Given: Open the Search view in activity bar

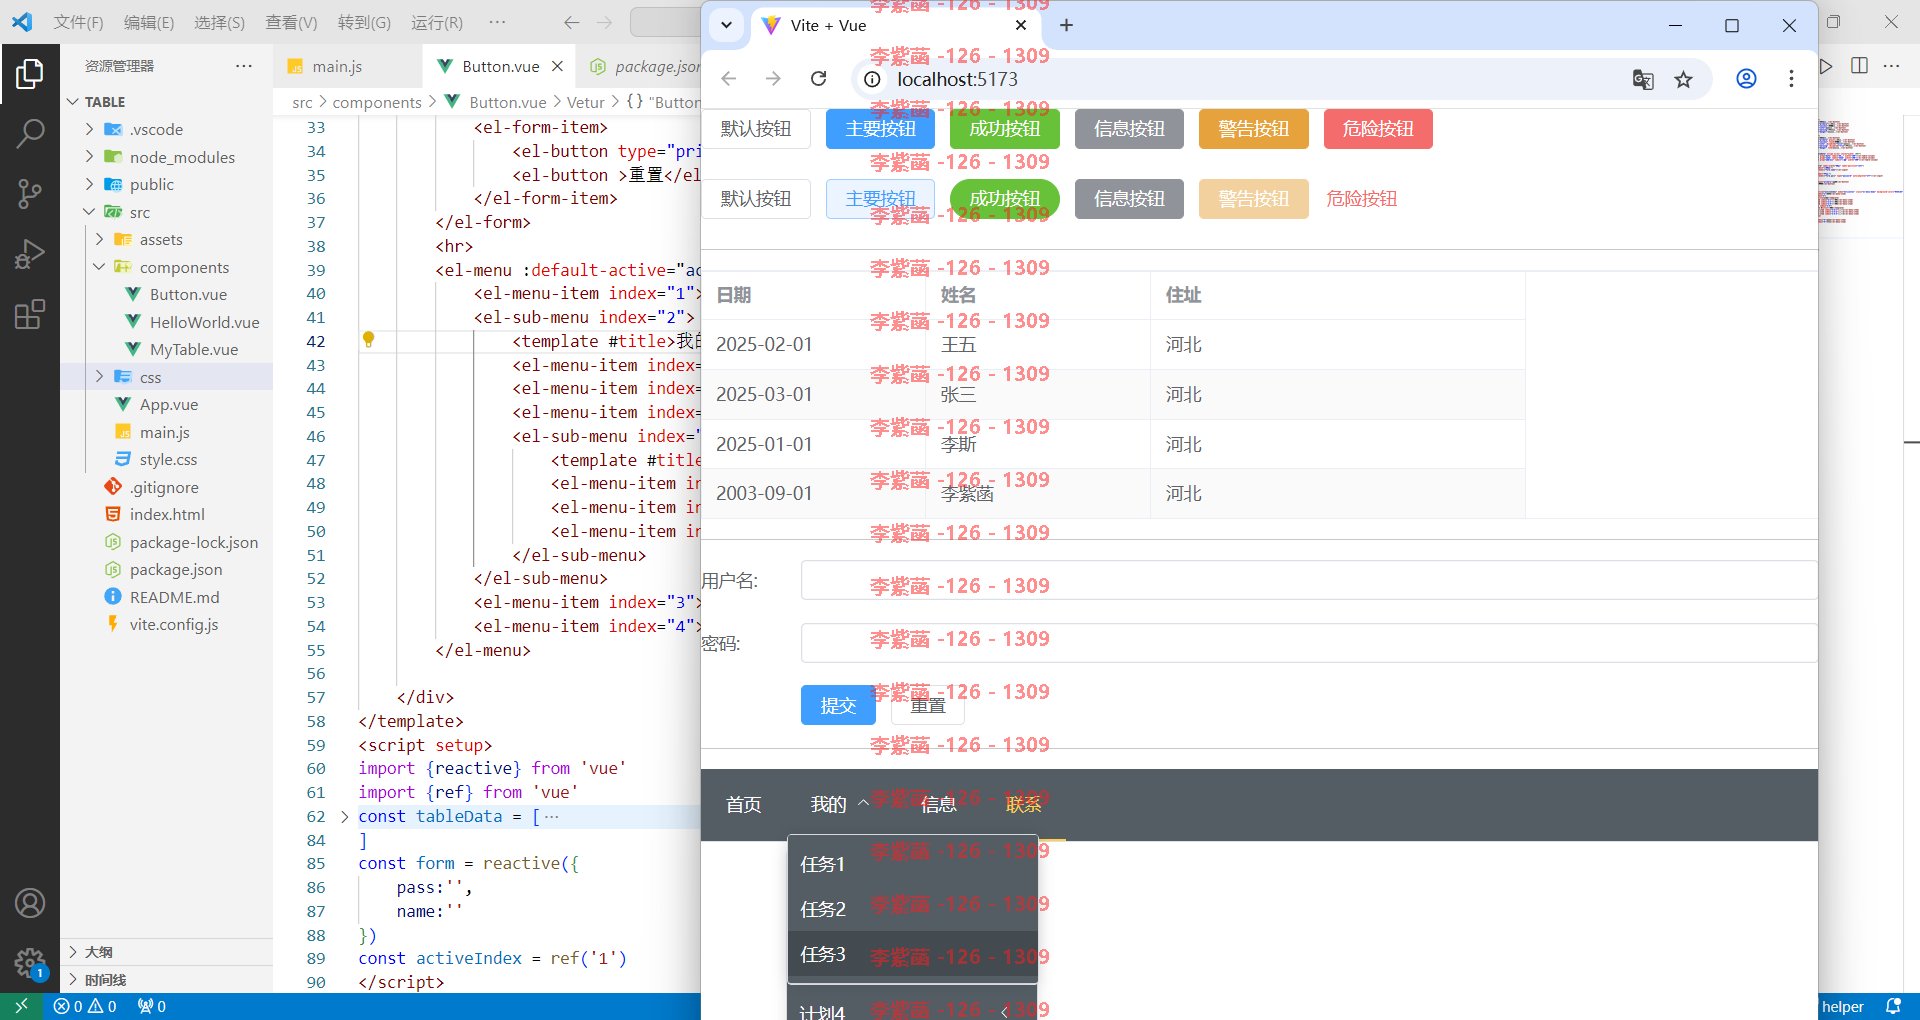Looking at the screenshot, I should click(x=30, y=133).
